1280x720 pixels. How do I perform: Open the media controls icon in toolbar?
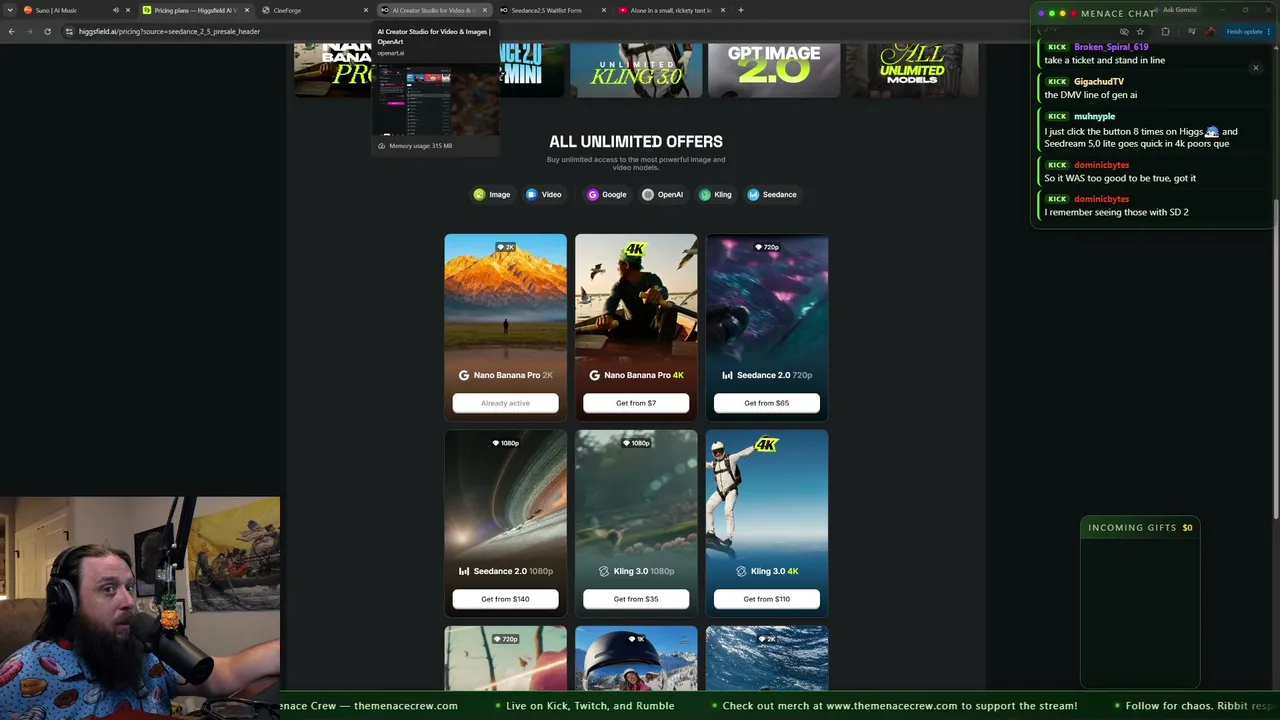[1191, 31]
